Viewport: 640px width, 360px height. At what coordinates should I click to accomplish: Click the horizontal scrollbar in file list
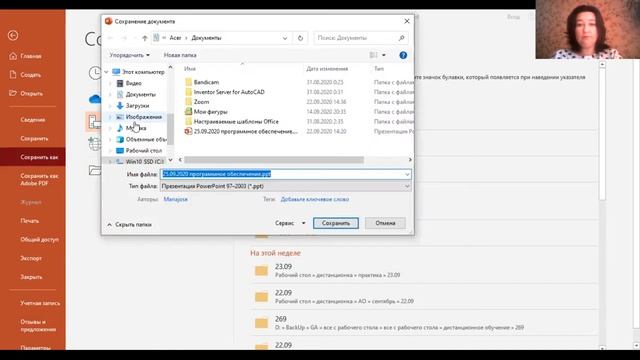(x=273, y=160)
